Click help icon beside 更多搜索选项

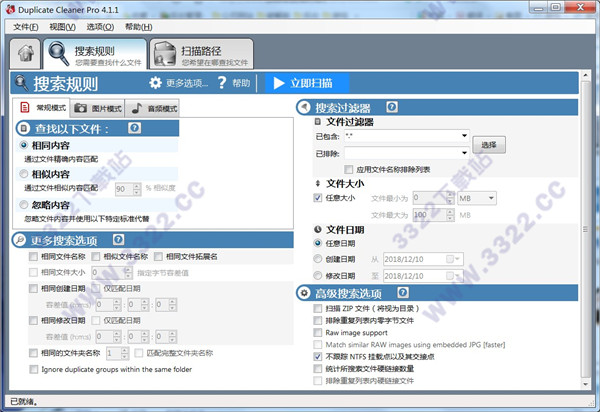(118, 239)
